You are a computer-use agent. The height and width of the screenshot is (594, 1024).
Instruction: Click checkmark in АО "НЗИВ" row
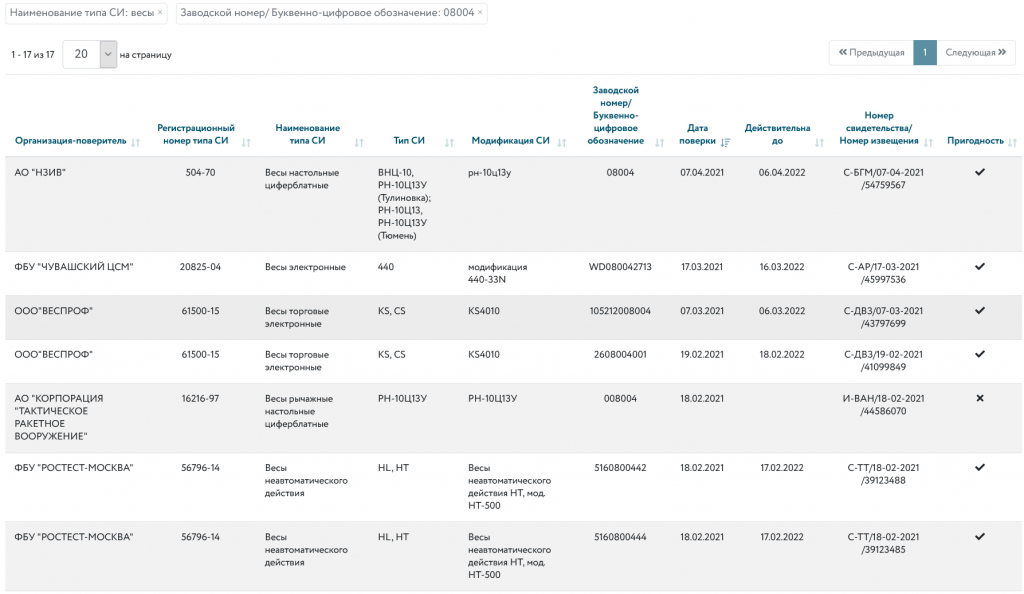(x=980, y=172)
